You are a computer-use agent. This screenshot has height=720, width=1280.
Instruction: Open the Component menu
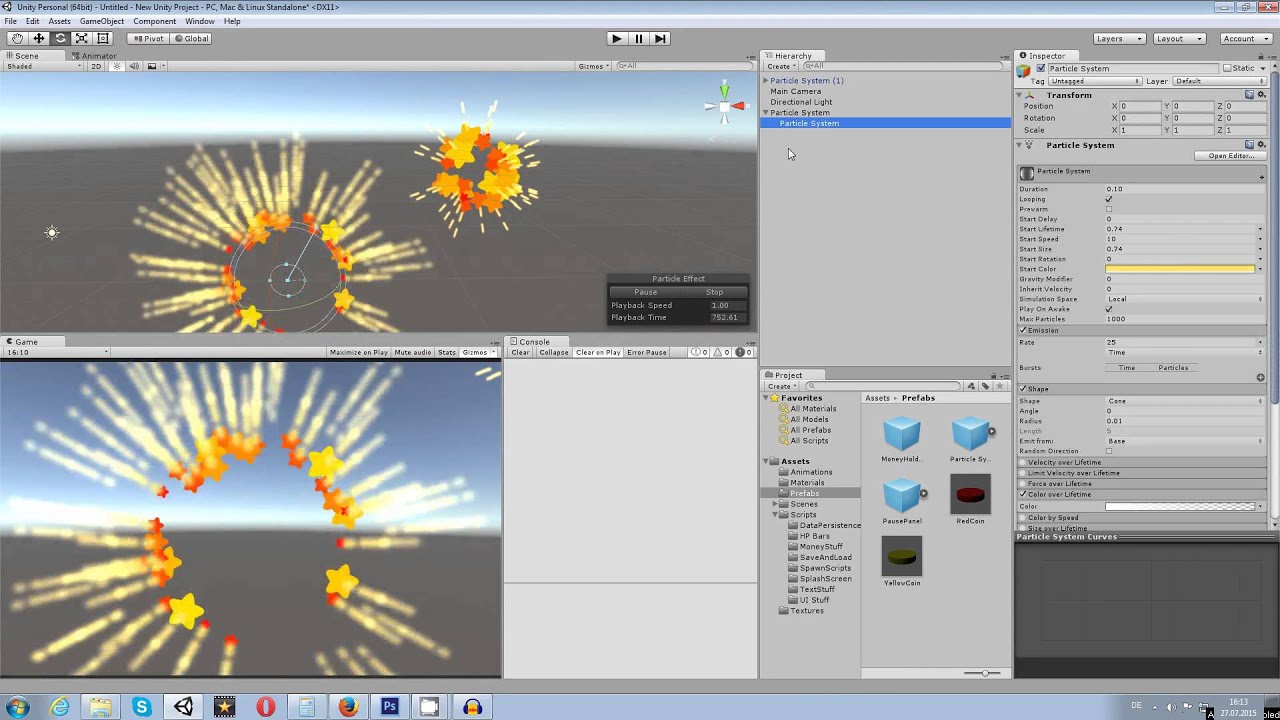click(x=154, y=21)
